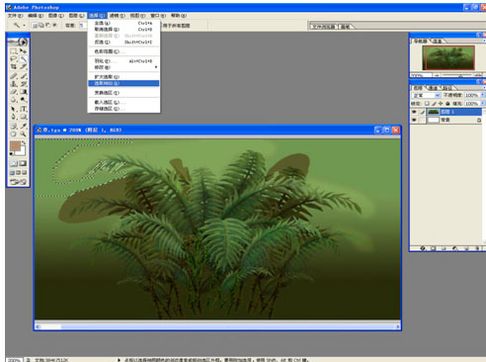Screen dimensions: 486x362
Task: Hide the 背景 layer eye
Action: click(414, 120)
